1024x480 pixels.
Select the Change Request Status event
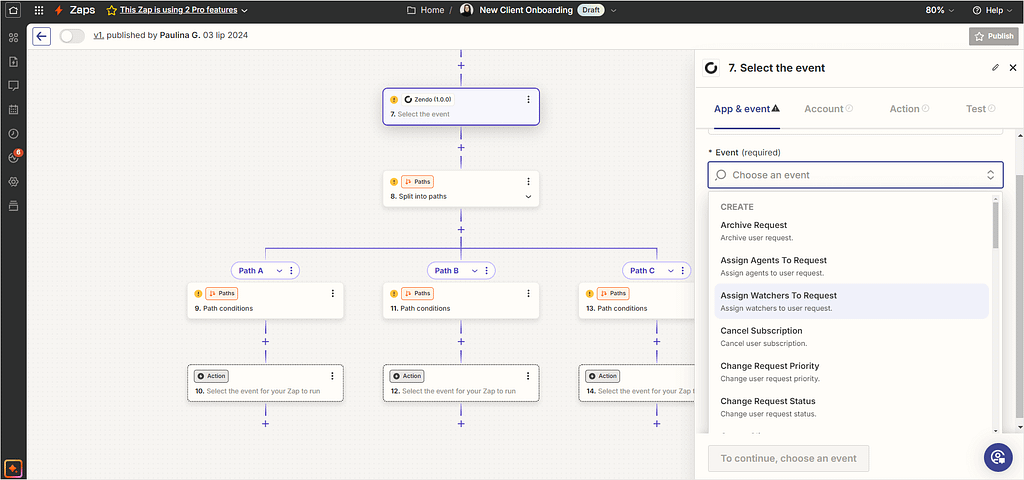pos(851,407)
